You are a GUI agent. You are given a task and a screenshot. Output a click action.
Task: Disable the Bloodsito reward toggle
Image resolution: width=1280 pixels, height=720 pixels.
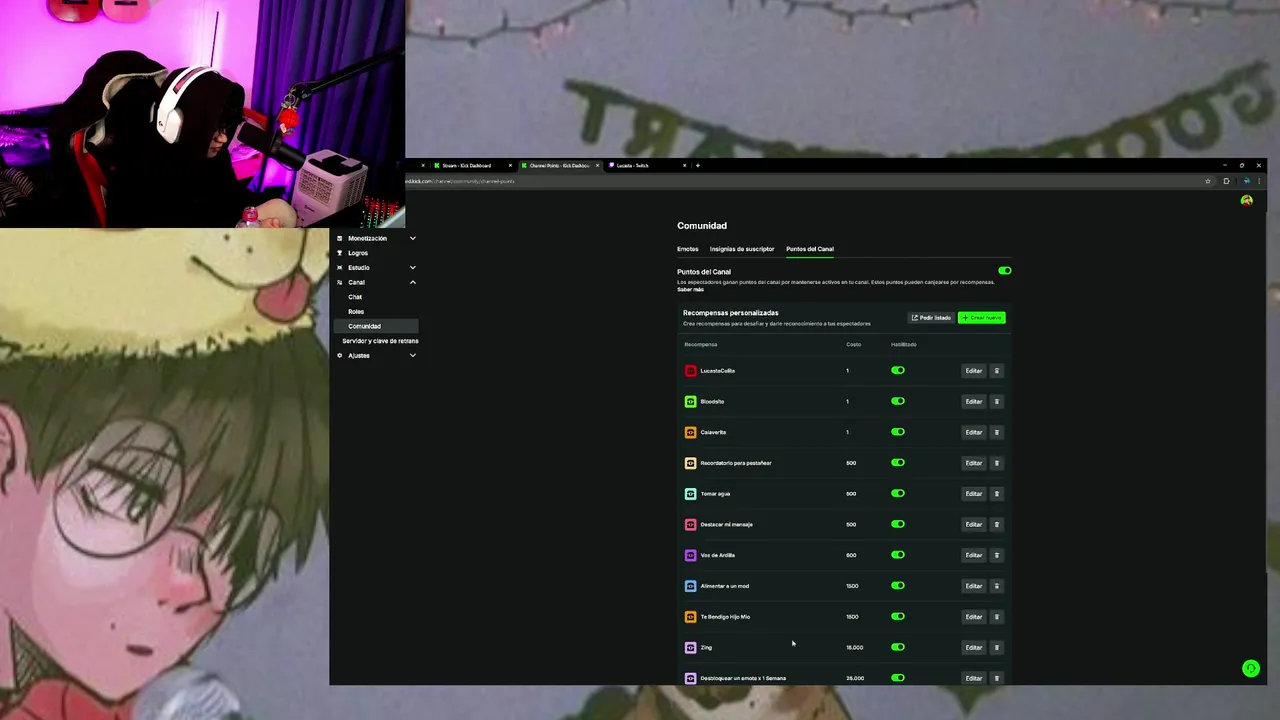898,402
